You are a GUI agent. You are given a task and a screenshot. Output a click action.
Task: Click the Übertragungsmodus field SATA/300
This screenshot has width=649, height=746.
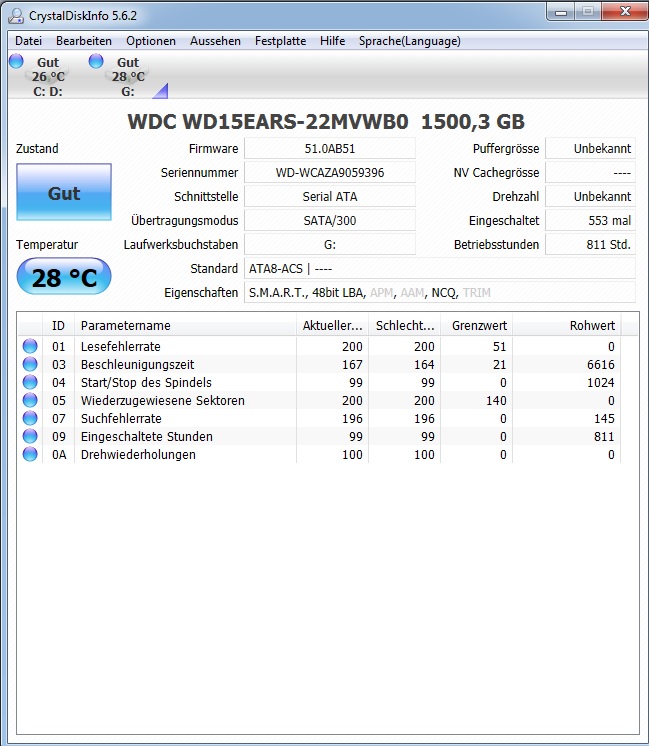tap(330, 220)
